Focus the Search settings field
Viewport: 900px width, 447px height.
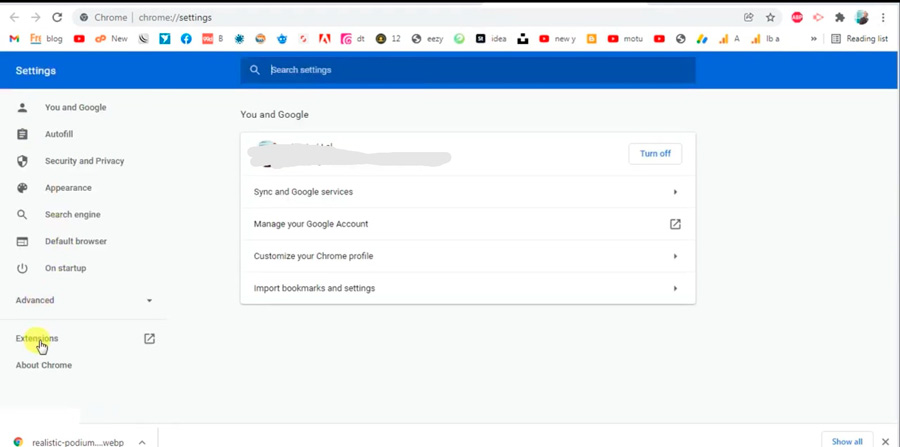(468, 70)
